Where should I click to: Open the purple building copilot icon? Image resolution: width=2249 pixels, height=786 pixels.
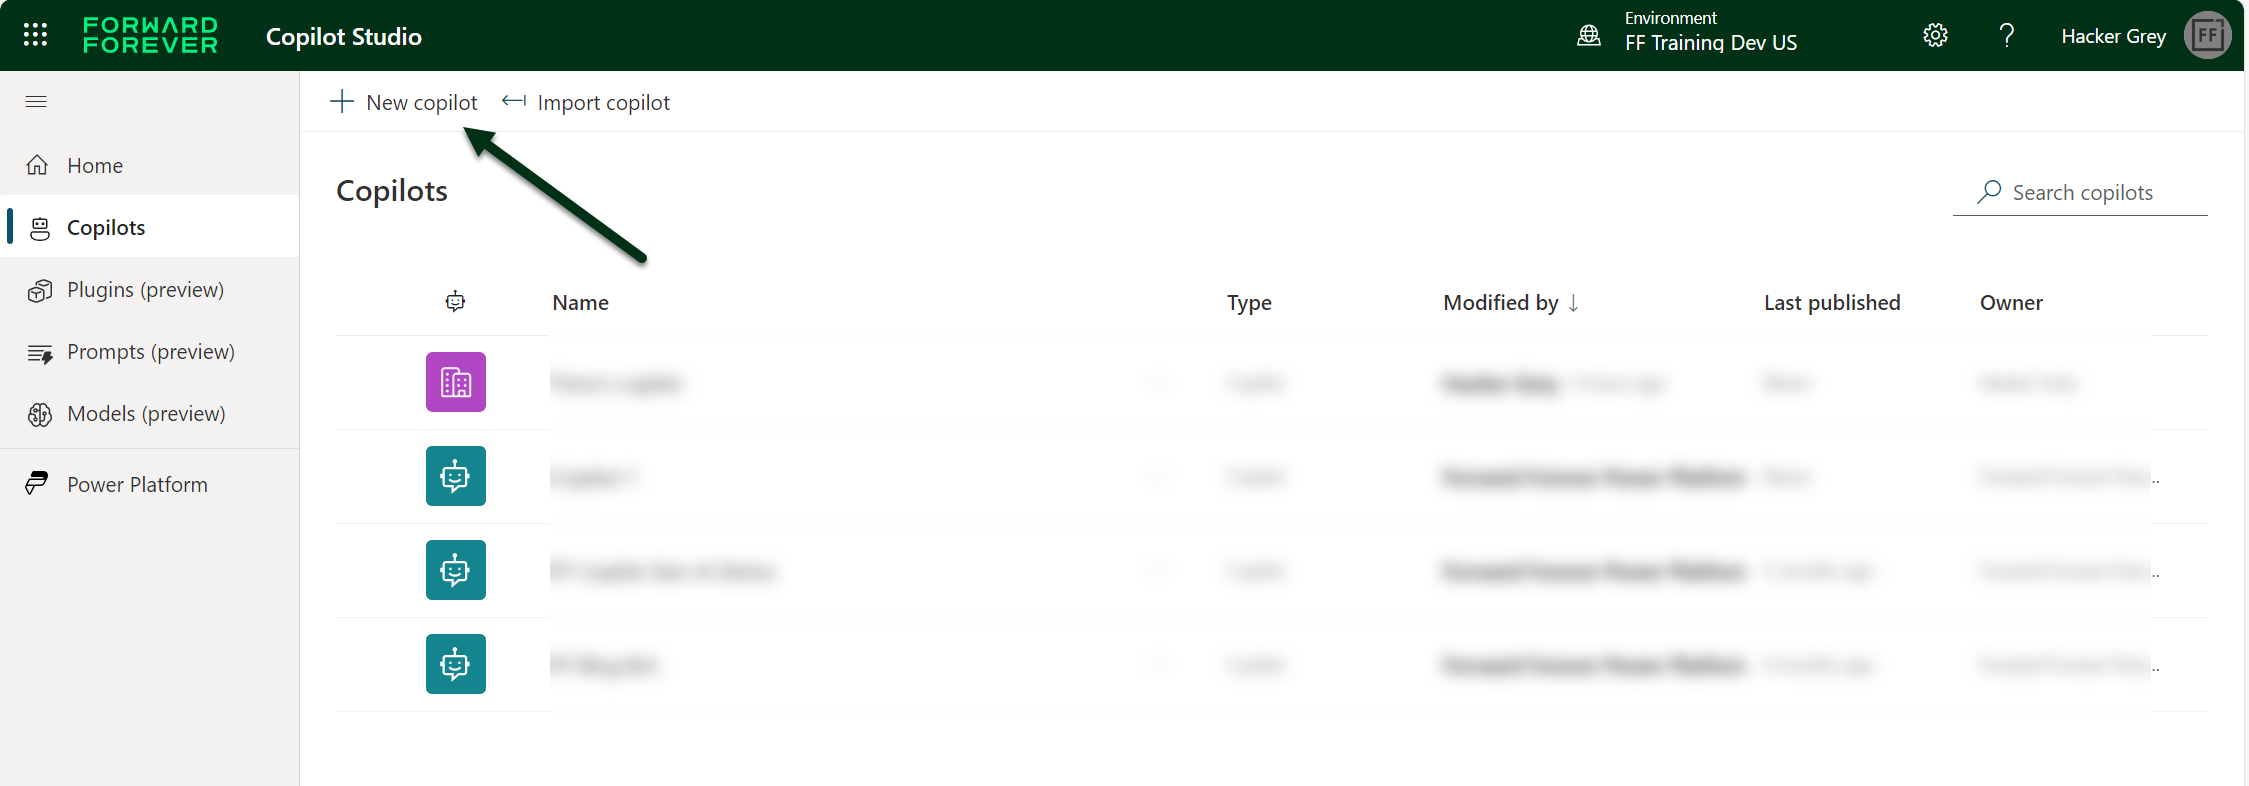455,382
